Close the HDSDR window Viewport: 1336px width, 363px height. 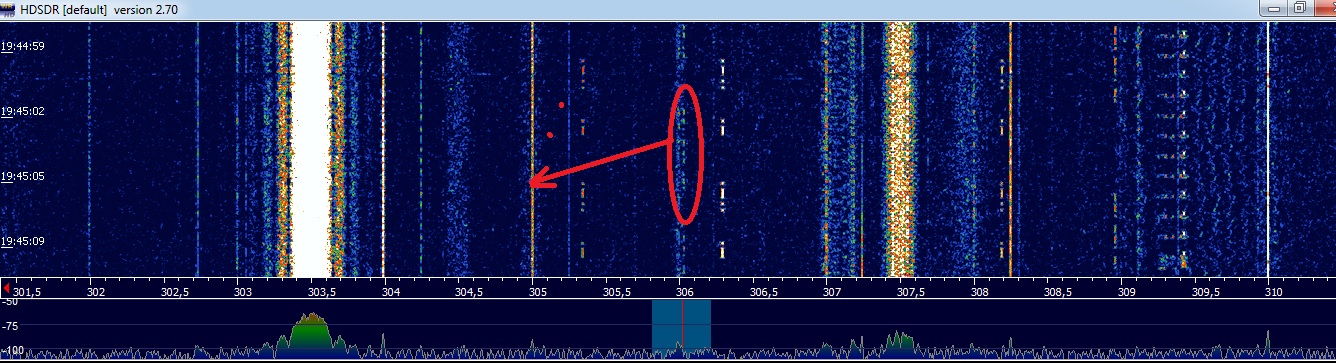coord(1322,8)
